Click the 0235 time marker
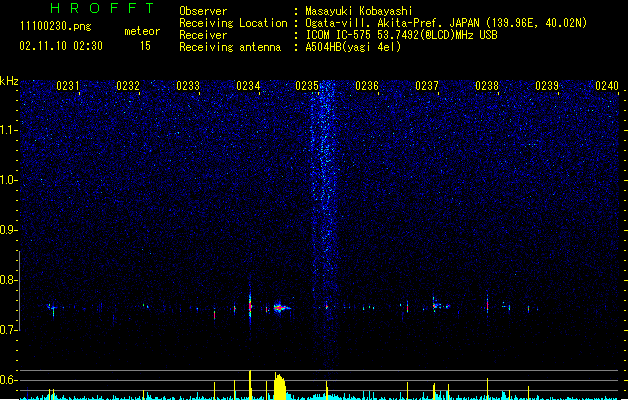Image resolution: width=629 pixels, height=400 pixels. (307, 86)
